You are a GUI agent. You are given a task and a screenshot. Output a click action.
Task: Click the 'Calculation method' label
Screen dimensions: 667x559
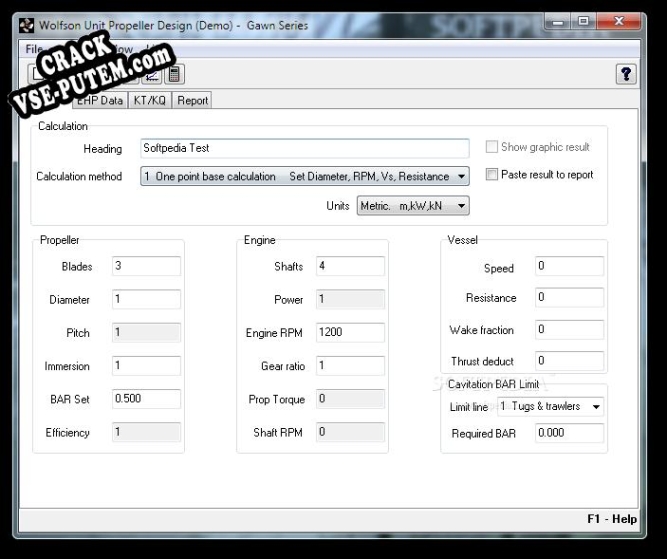79,177
